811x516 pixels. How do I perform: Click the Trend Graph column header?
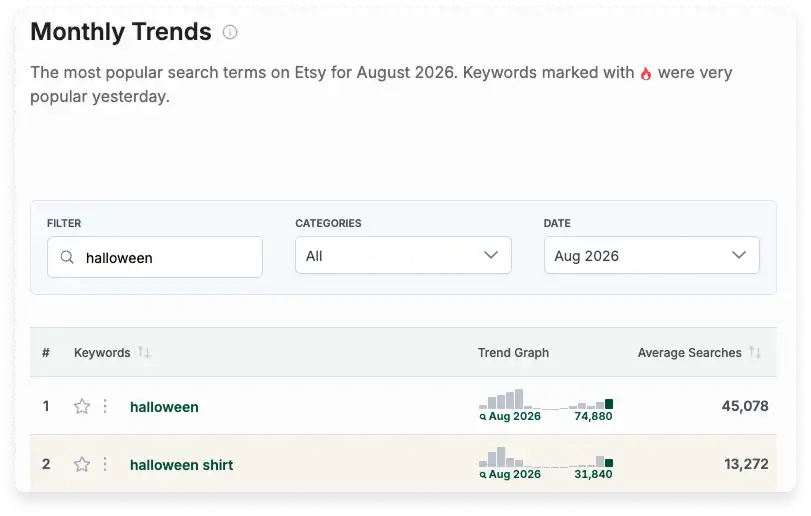pyautogui.click(x=513, y=353)
